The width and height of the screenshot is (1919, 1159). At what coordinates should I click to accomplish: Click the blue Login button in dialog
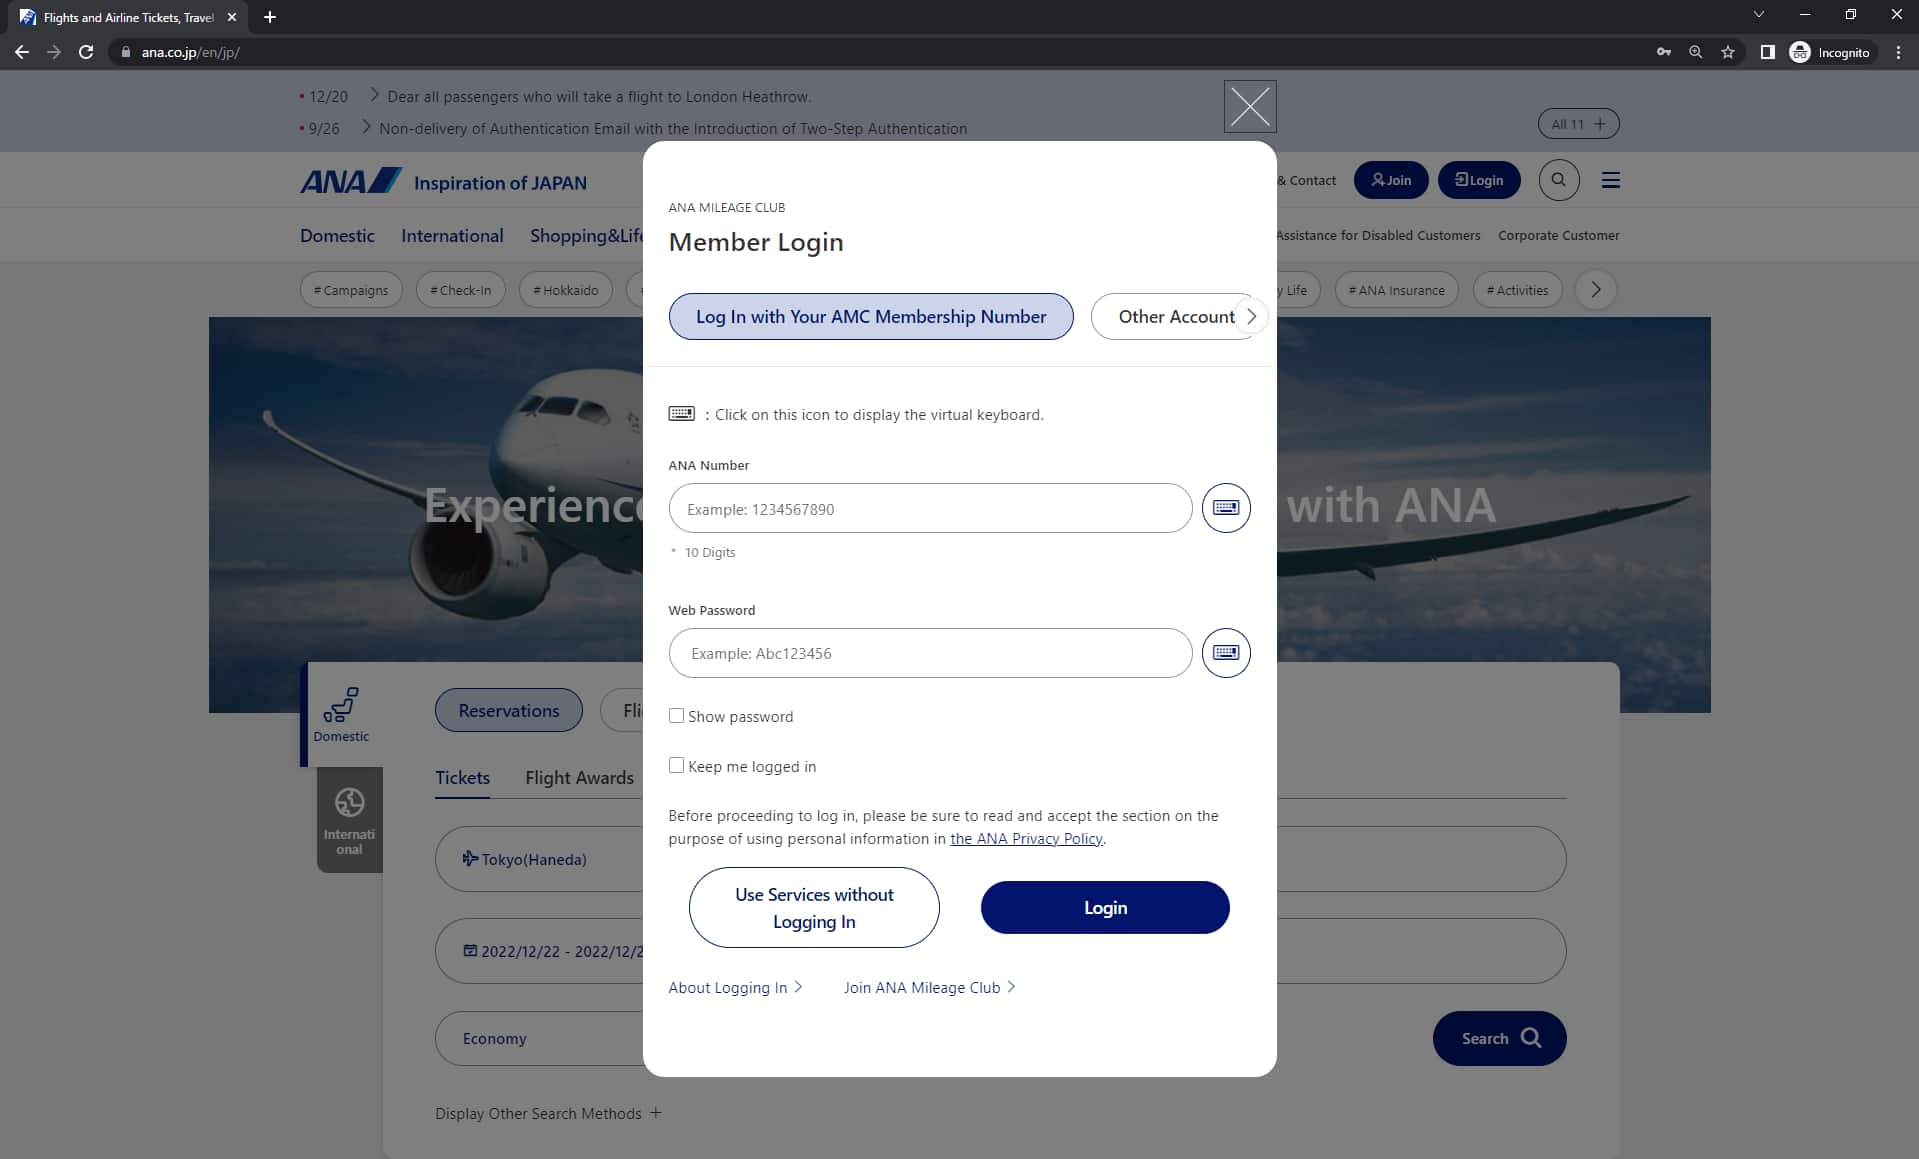point(1105,908)
